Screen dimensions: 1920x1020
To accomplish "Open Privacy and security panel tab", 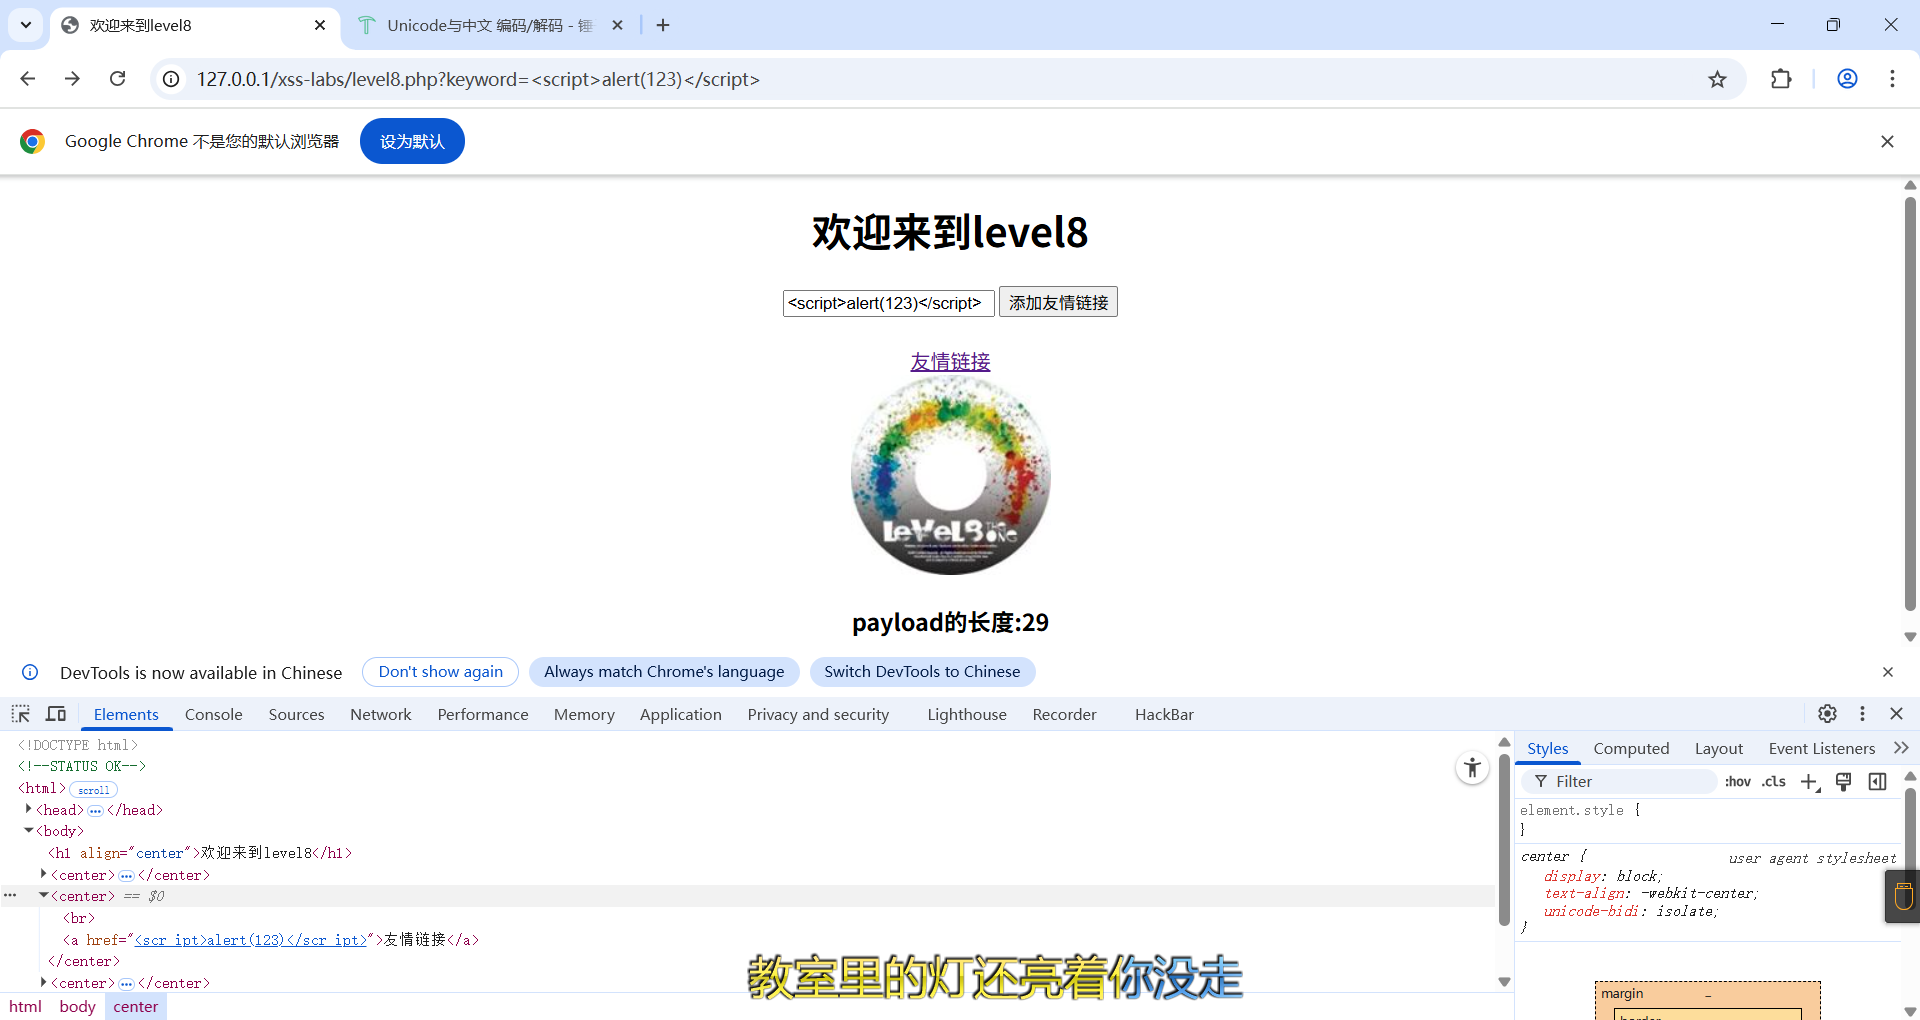I will click(818, 714).
